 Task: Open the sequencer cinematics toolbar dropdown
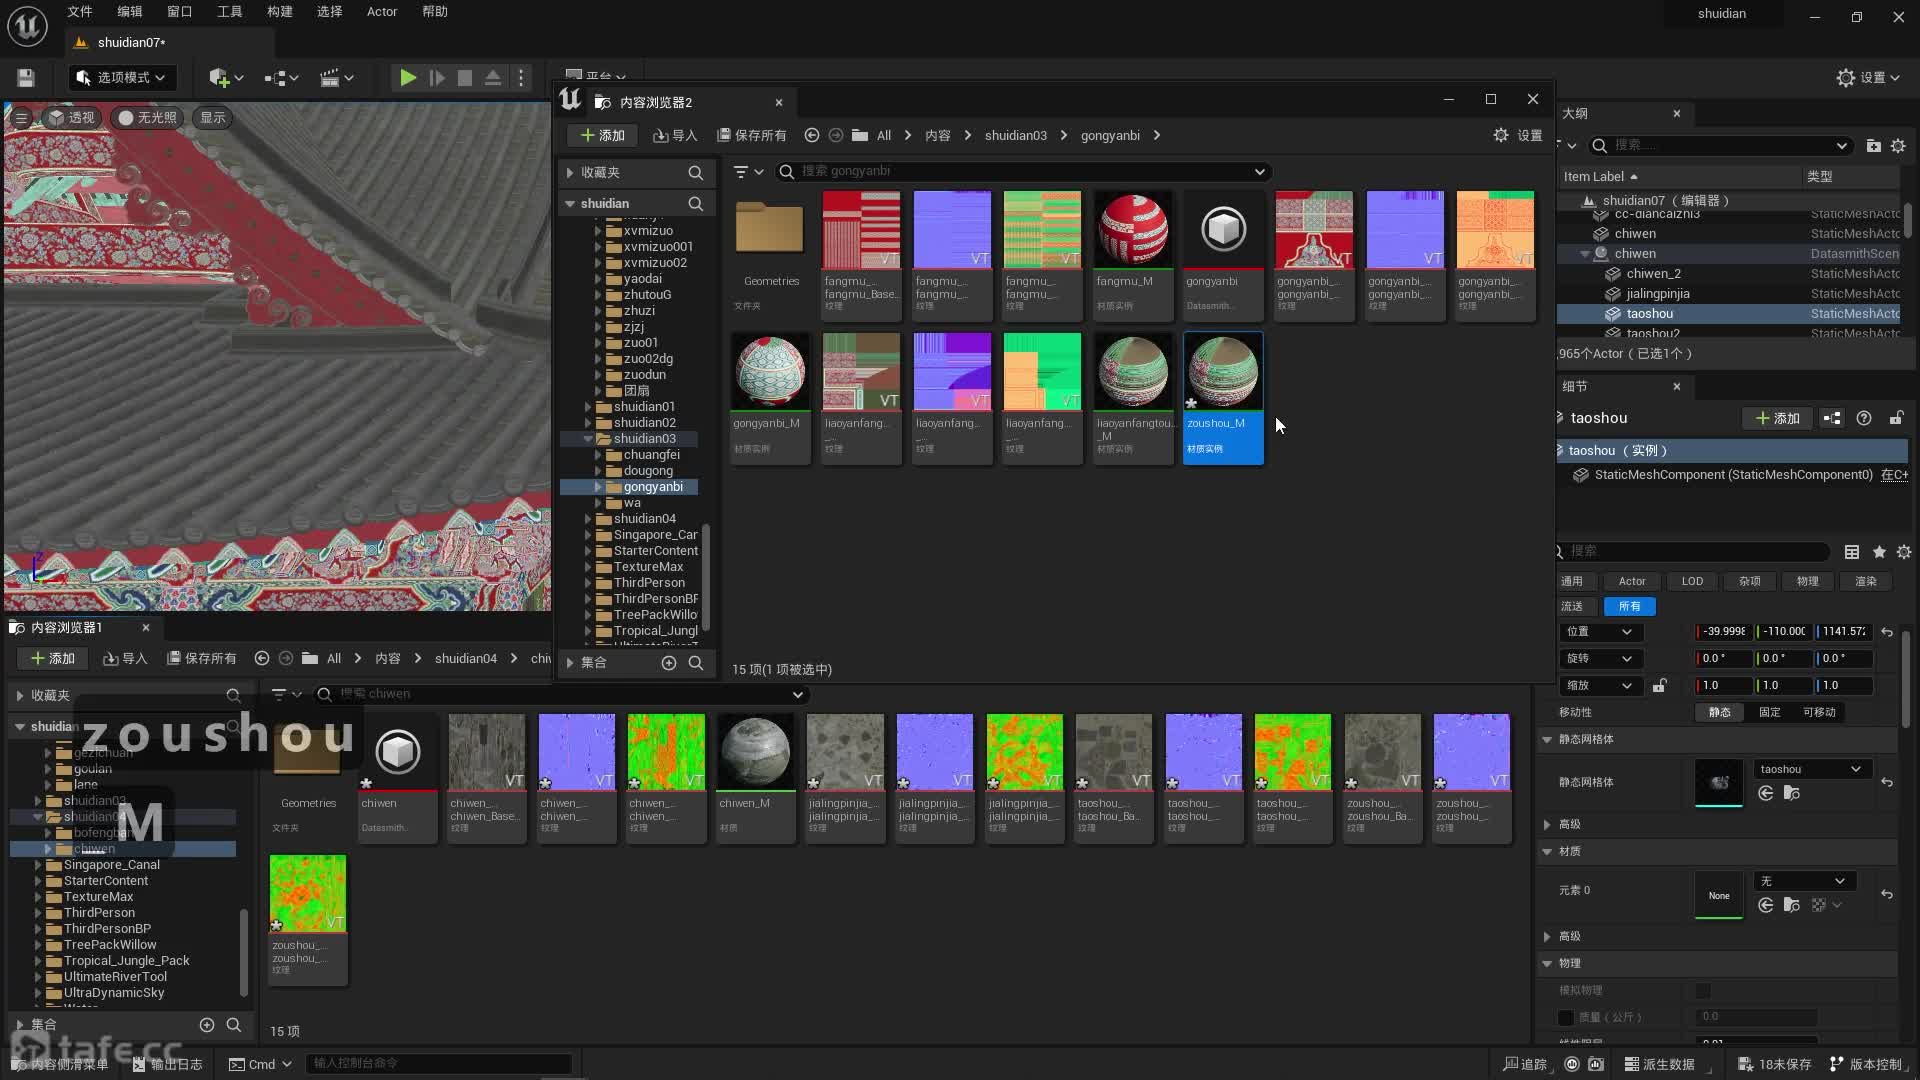(x=336, y=78)
